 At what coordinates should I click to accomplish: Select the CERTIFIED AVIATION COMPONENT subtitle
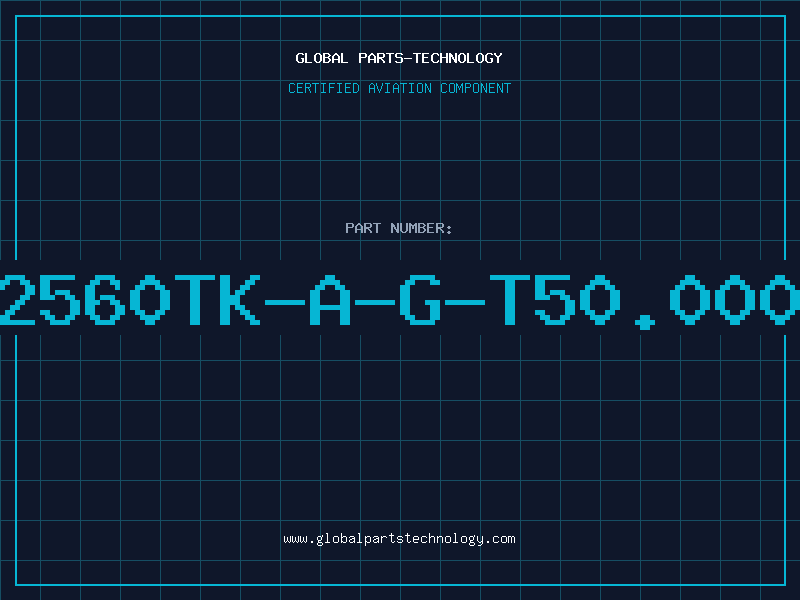(x=399, y=88)
